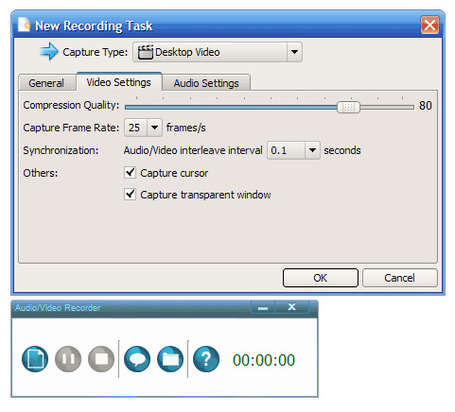Click the Compression Quality slider handle
The height and width of the screenshot is (412, 455).
[348, 107]
